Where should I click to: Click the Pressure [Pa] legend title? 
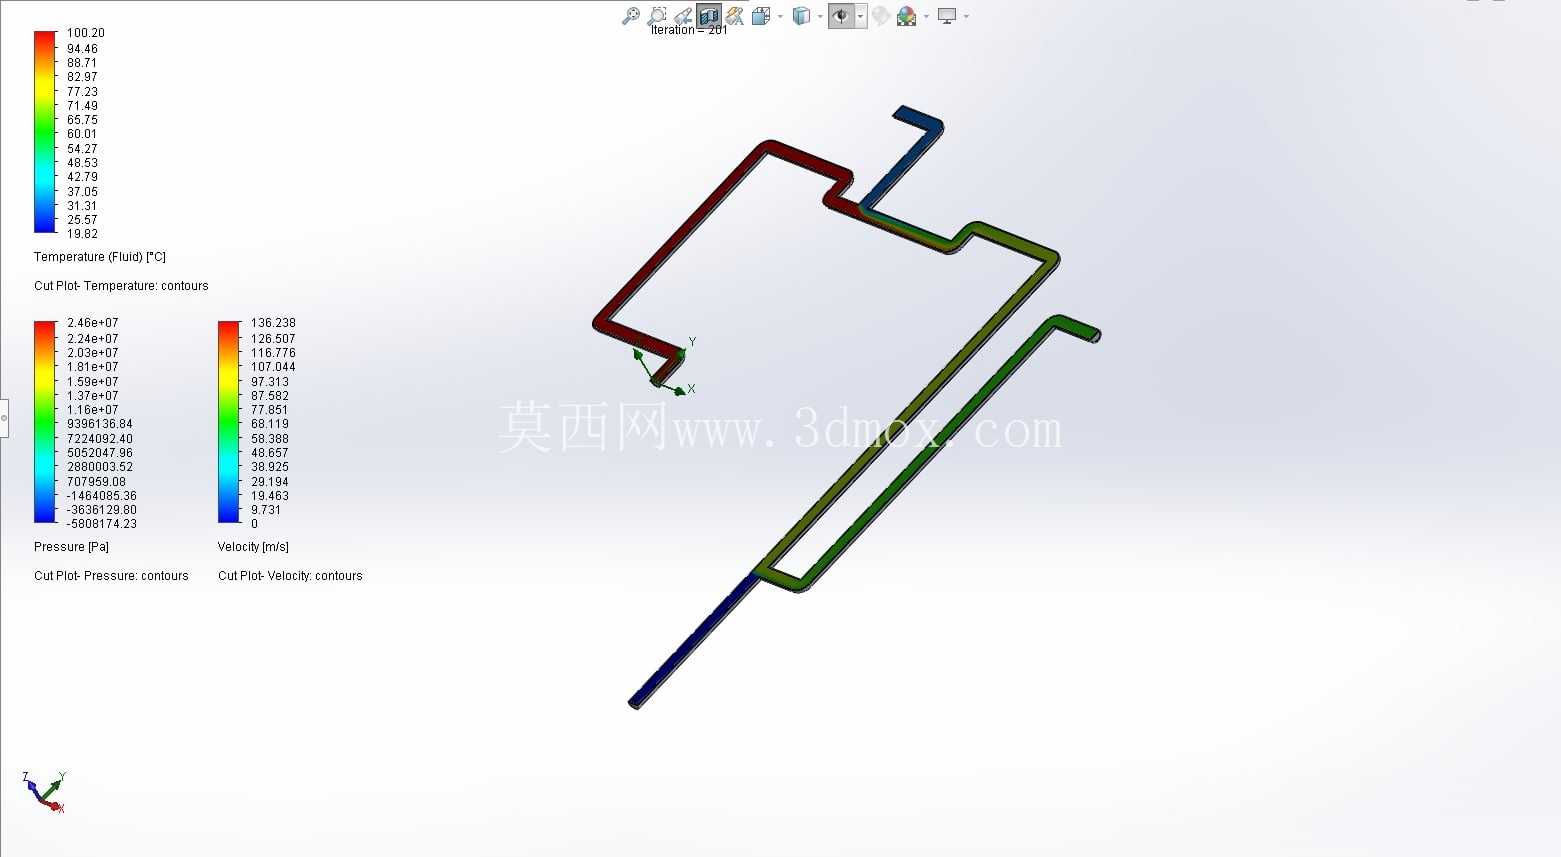coord(71,547)
